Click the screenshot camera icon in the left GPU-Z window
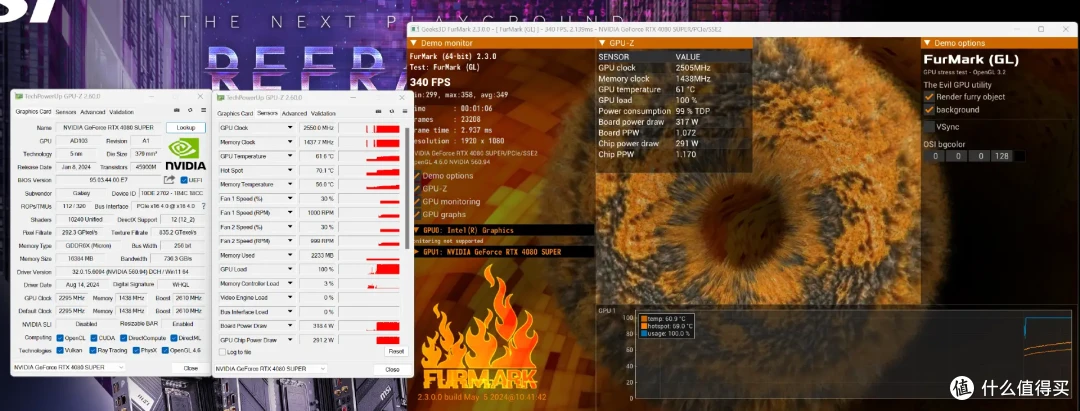The image size is (1080, 411). tap(177, 110)
